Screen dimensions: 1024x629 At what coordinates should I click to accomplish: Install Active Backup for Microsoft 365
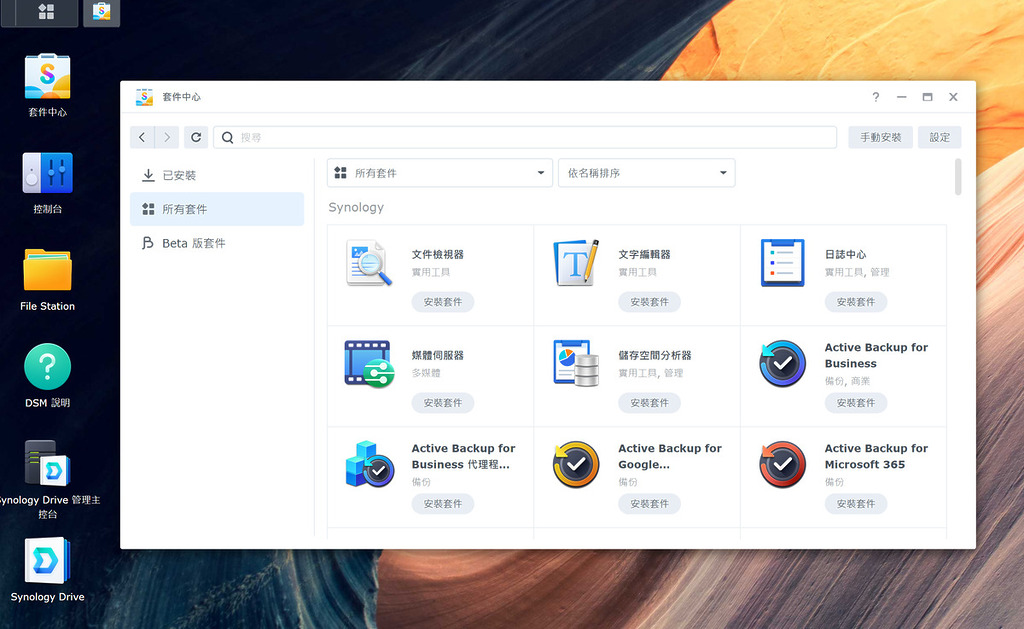click(856, 504)
